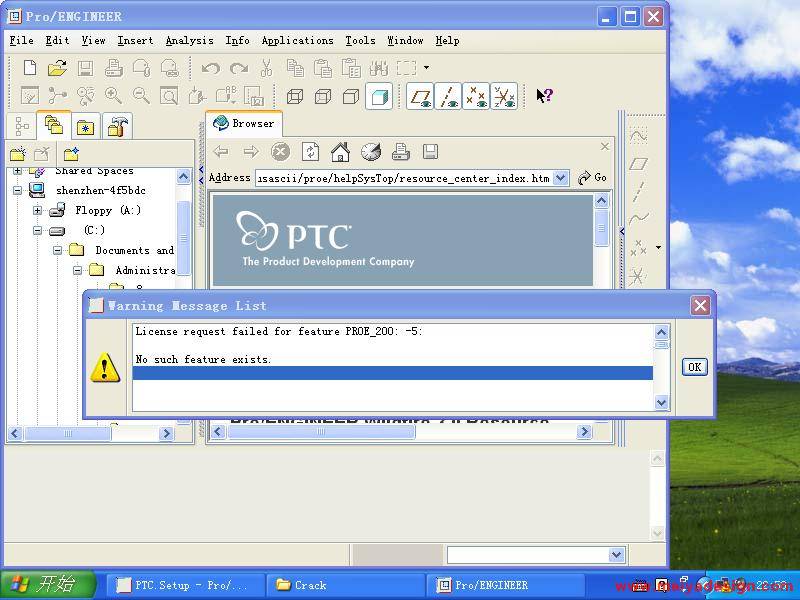Select the Sketch tool in right toolbar

[x=638, y=136]
